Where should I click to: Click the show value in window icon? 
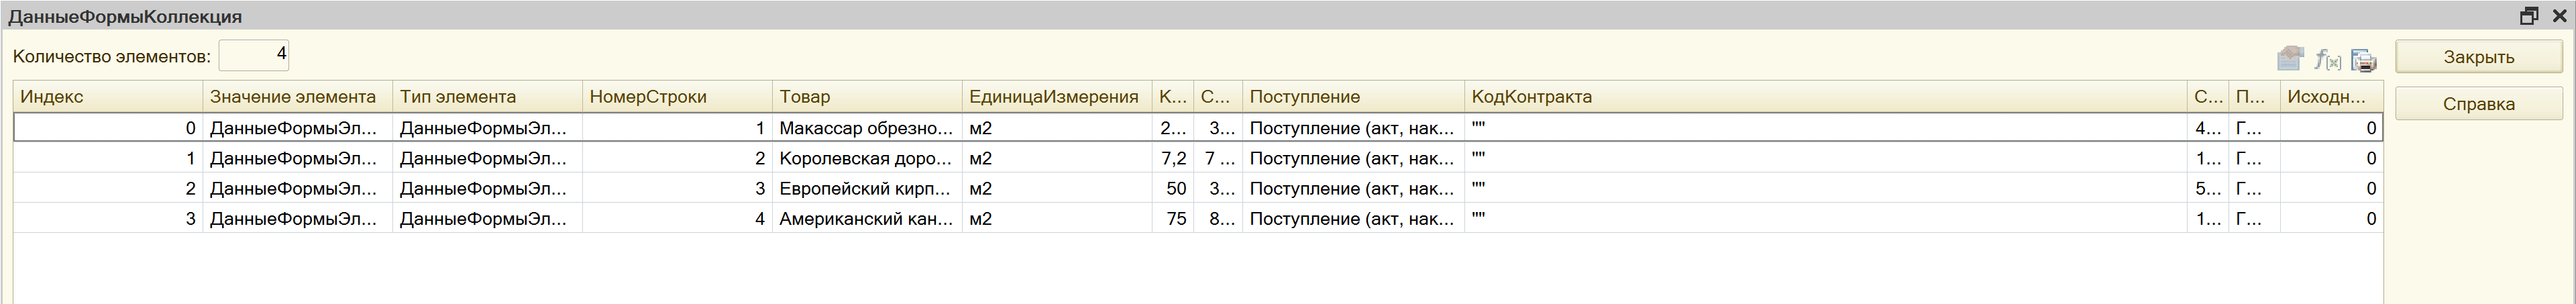pos(2290,59)
